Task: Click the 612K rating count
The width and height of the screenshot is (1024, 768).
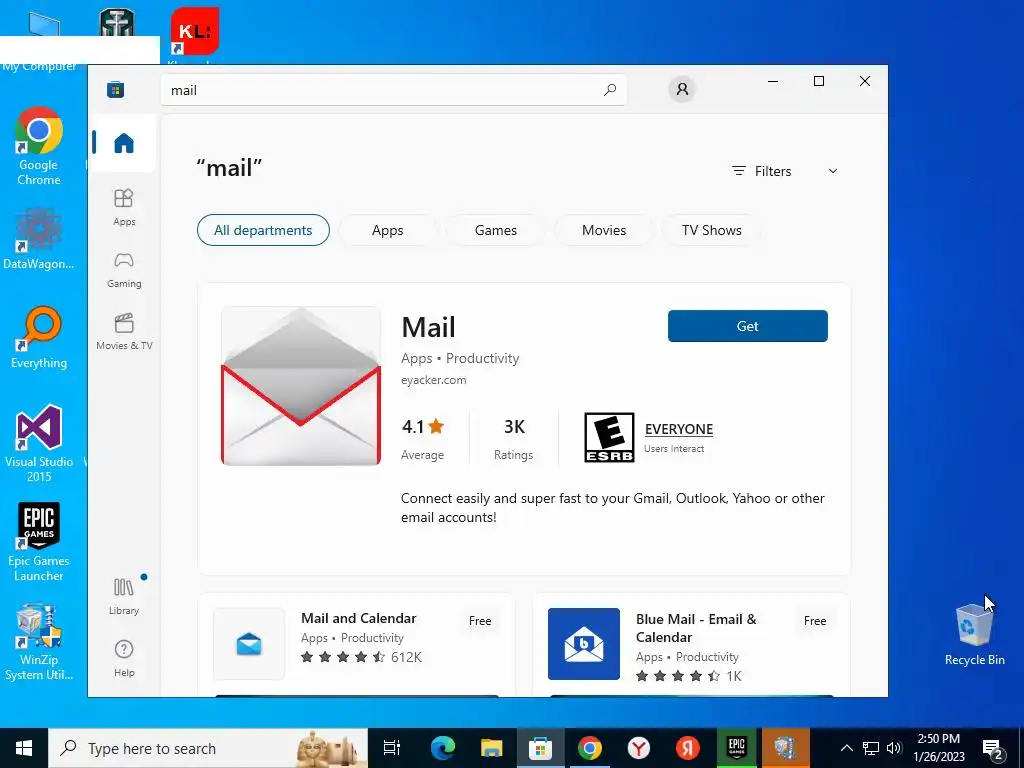Action: click(x=406, y=657)
